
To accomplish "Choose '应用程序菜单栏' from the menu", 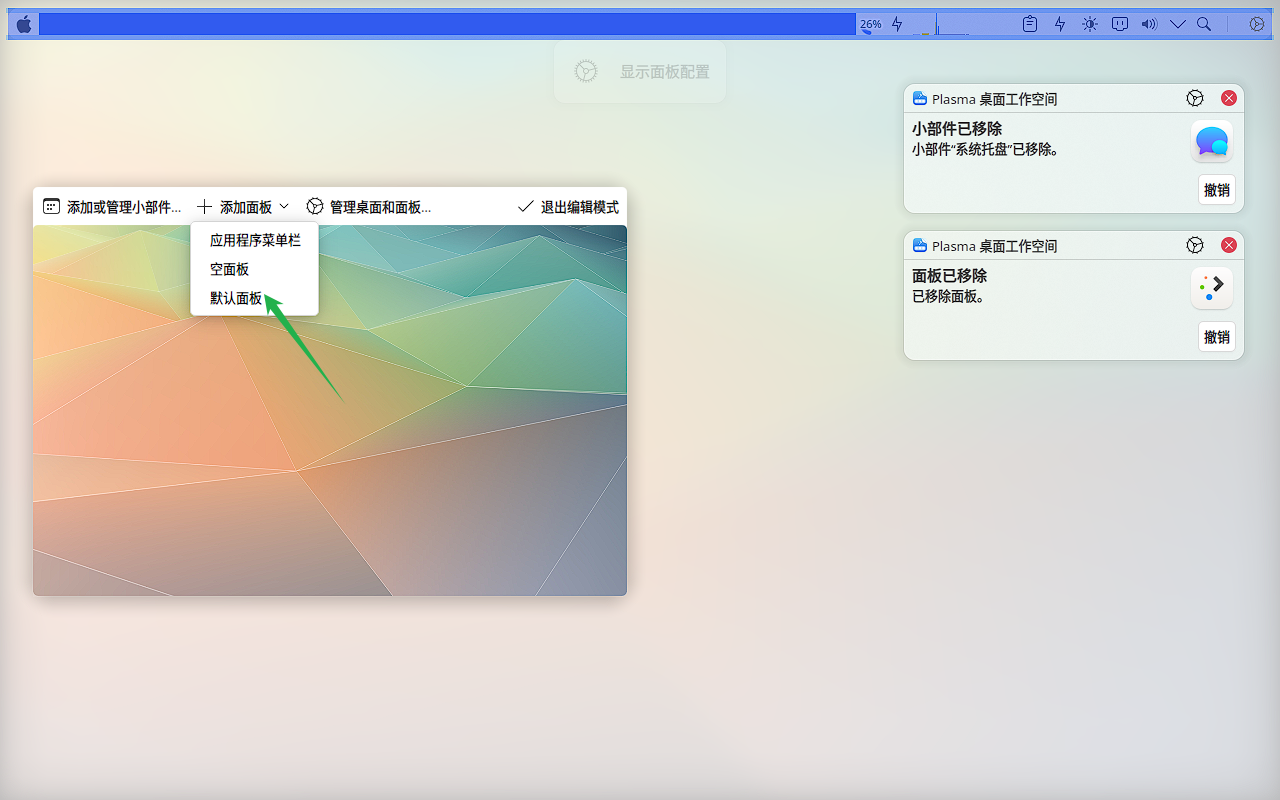I will [x=255, y=240].
